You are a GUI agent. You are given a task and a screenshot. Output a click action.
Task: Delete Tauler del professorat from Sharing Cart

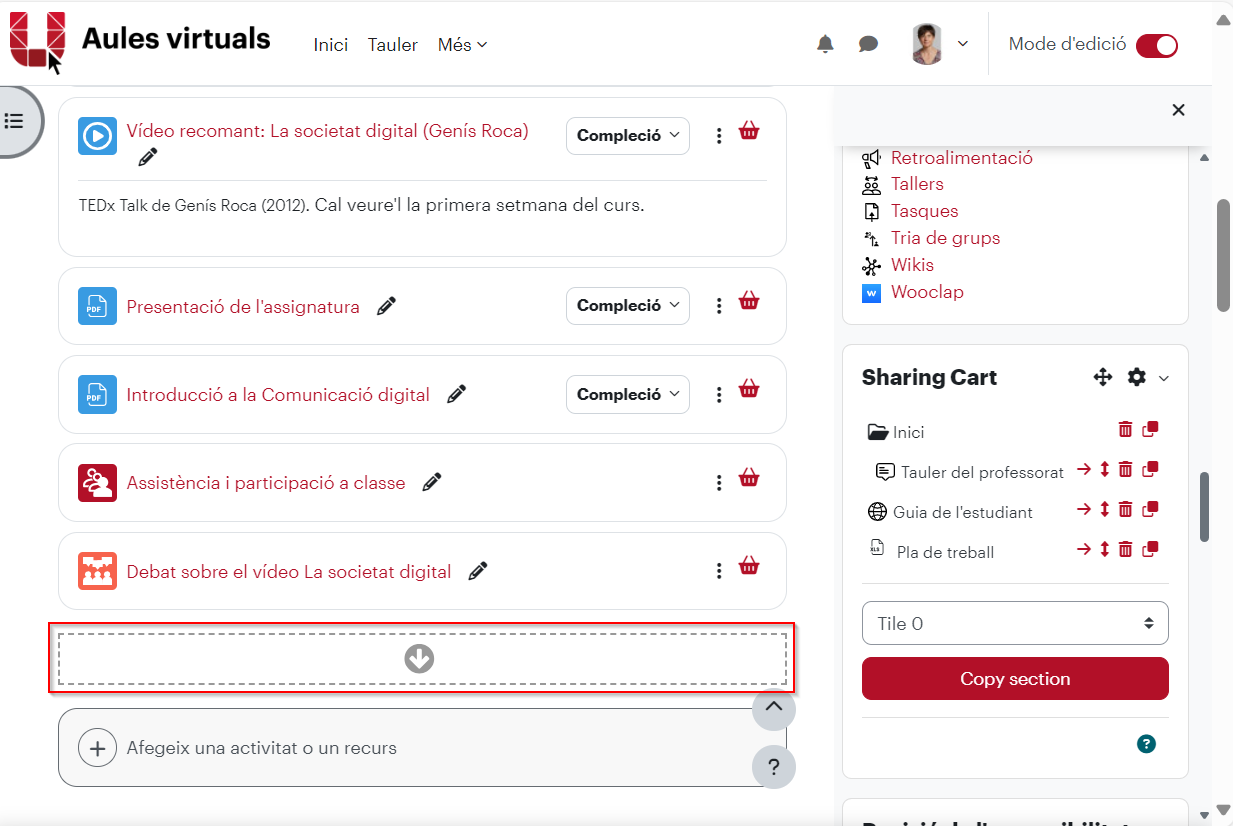[1126, 468]
